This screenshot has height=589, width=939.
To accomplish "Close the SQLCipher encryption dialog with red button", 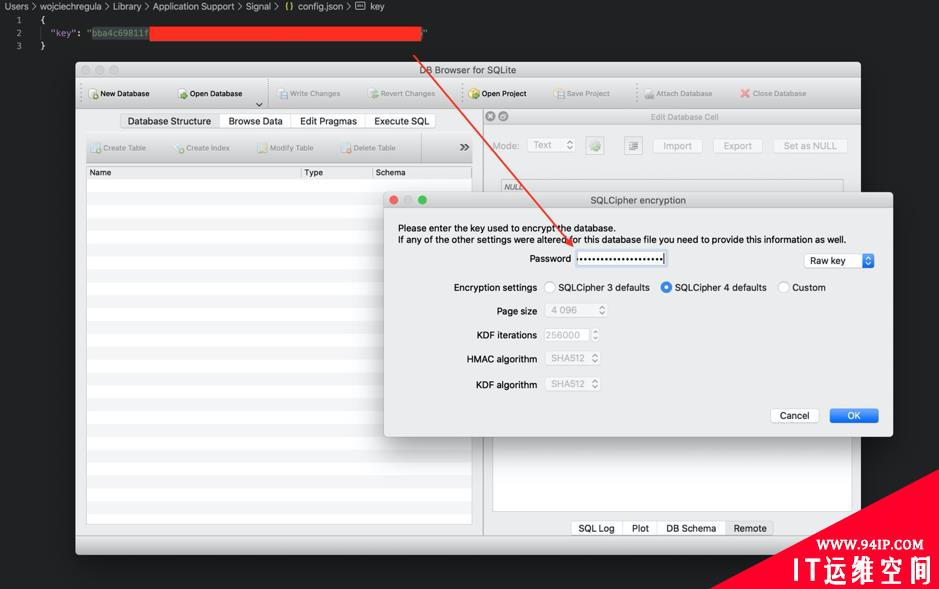I will click(x=393, y=200).
